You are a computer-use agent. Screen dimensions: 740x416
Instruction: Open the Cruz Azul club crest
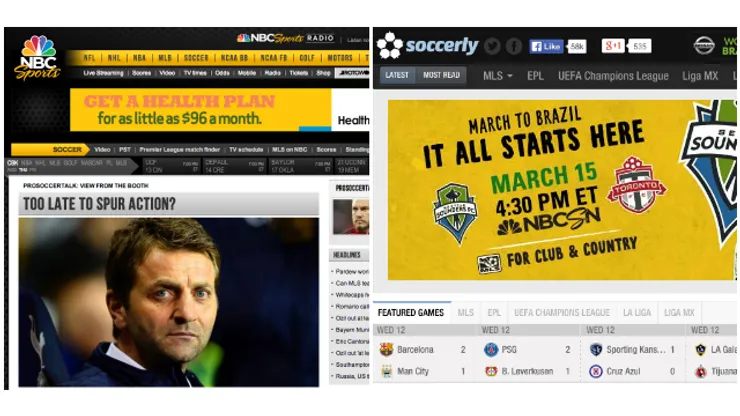(x=596, y=372)
